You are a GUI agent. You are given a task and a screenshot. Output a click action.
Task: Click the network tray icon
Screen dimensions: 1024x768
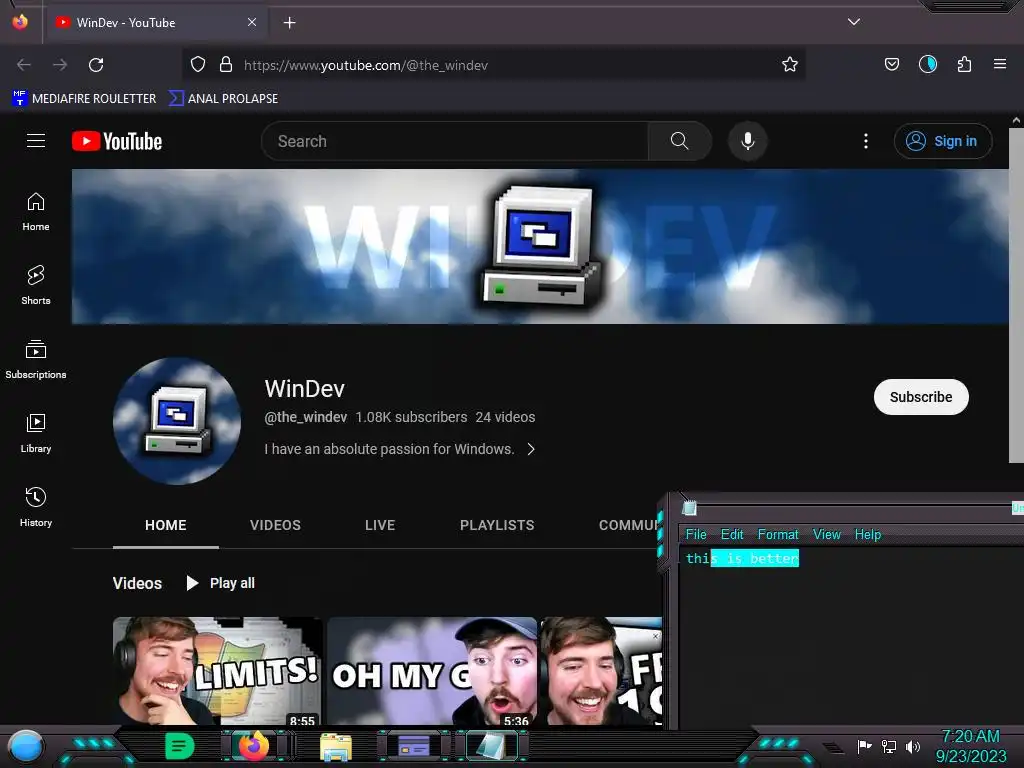[x=889, y=746]
